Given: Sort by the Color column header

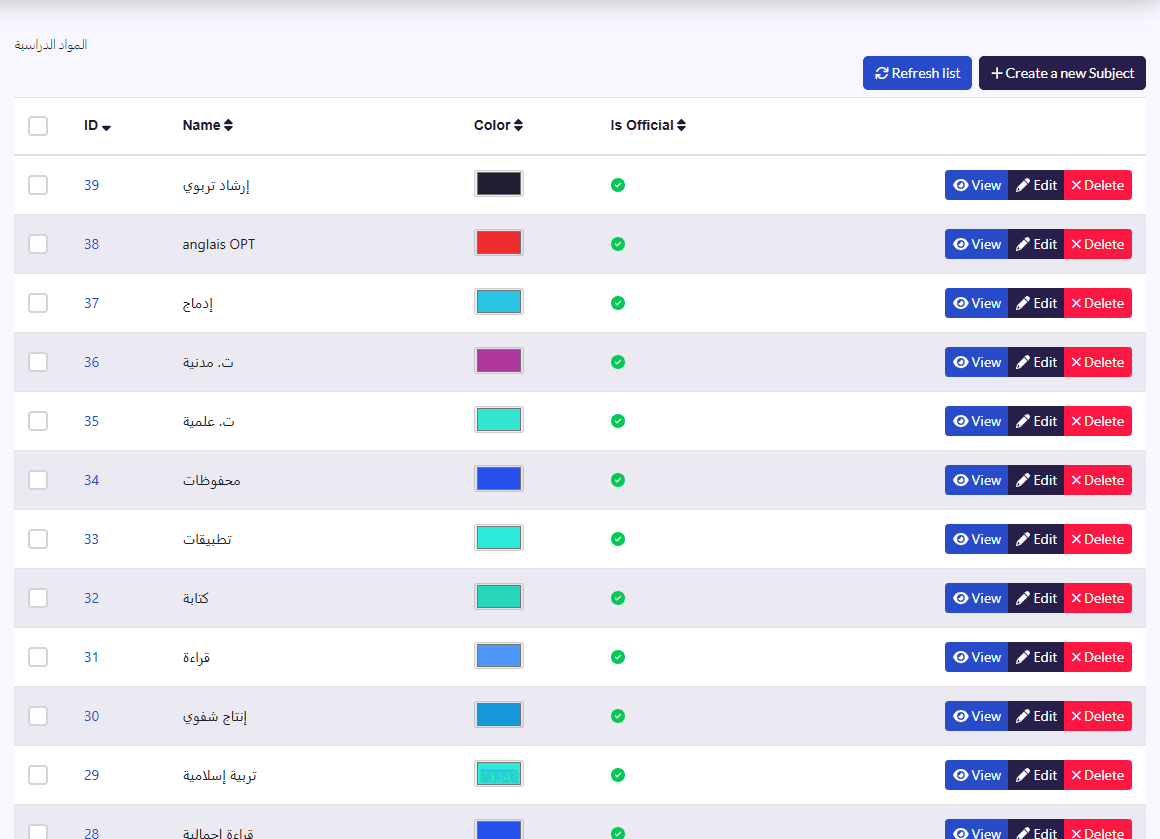Looking at the screenshot, I should (498, 125).
